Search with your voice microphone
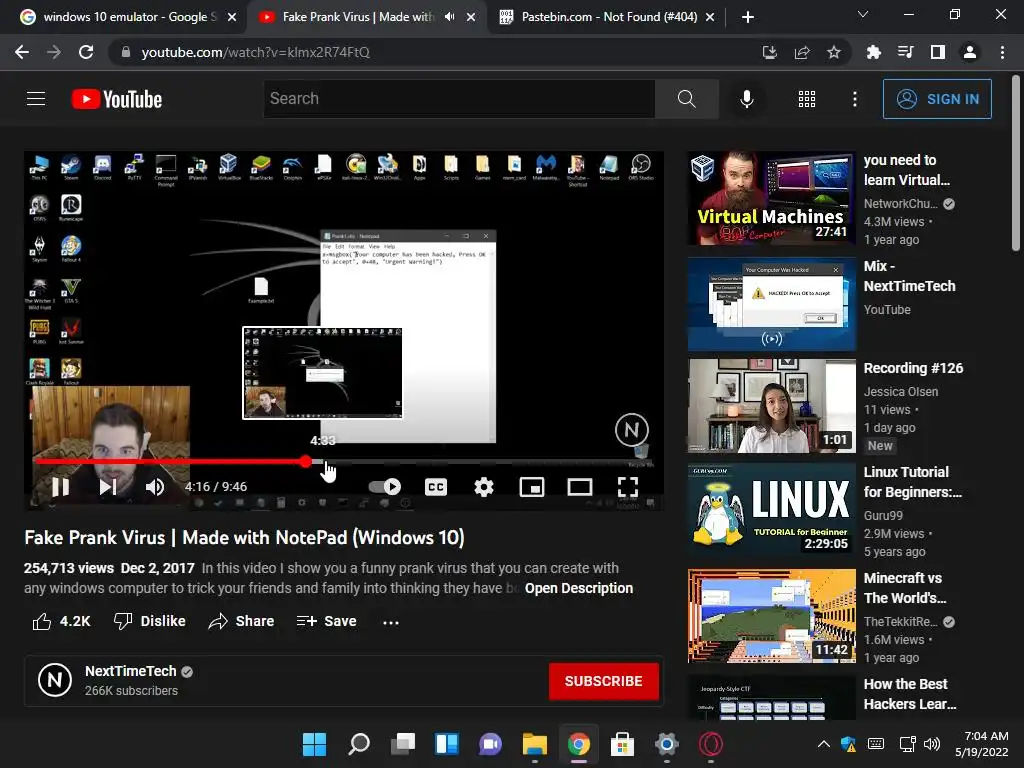This screenshot has width=1024, height=768. click(747, 99)
